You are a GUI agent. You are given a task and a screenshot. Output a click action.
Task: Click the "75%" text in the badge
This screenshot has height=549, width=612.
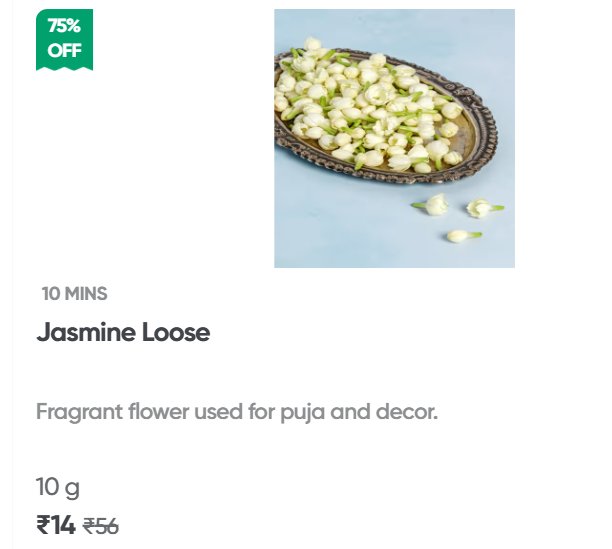(64, 27)
